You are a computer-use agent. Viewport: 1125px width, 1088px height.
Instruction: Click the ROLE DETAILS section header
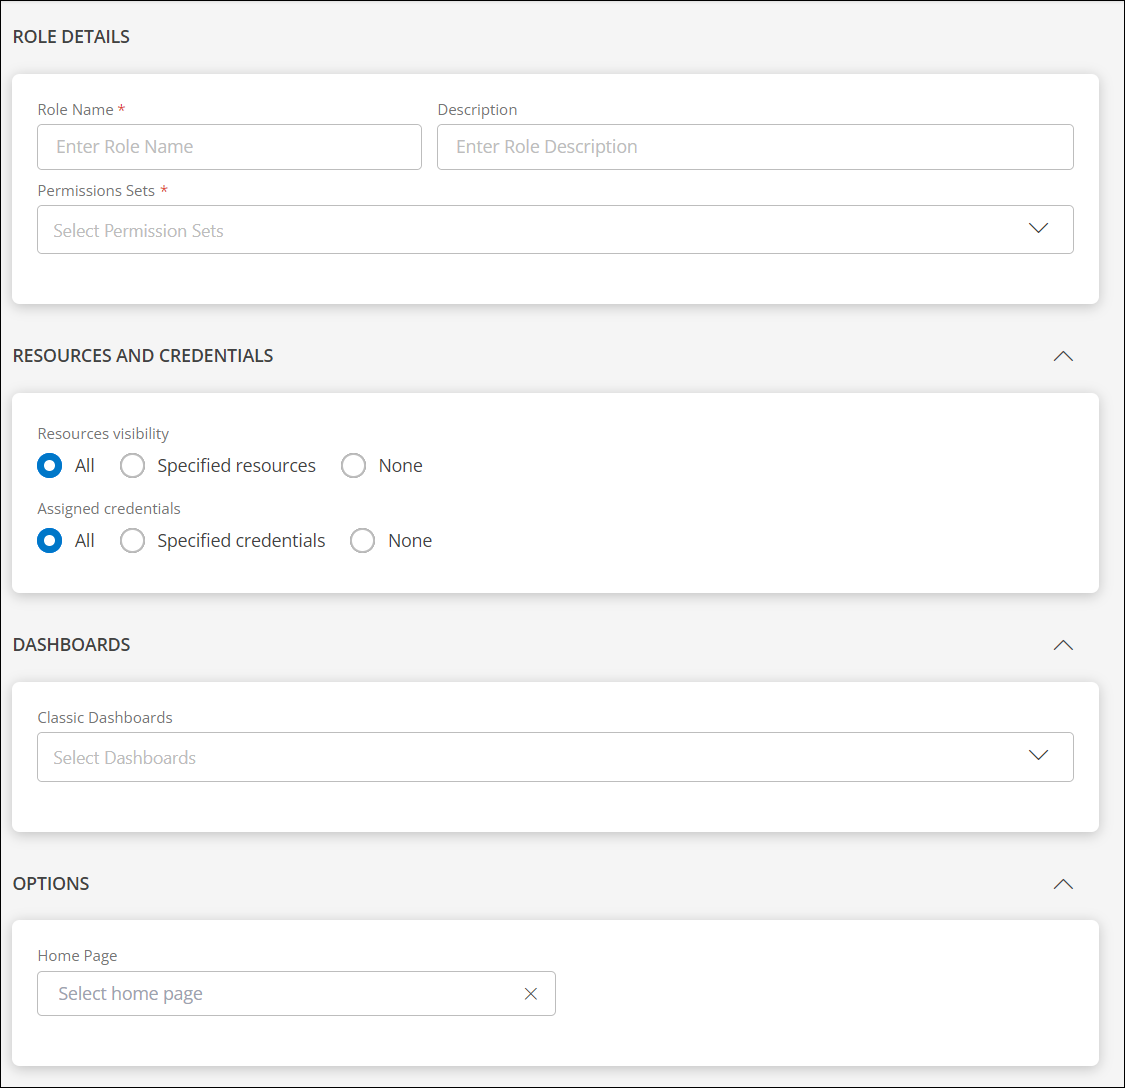point(70,36)
